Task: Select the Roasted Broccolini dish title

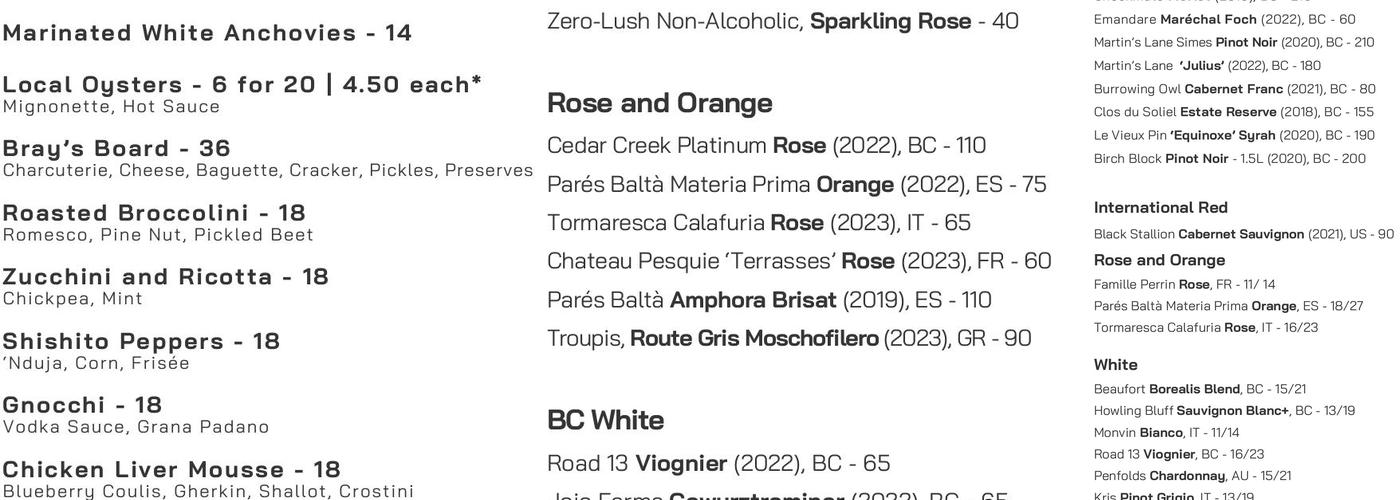Action: 154,212
